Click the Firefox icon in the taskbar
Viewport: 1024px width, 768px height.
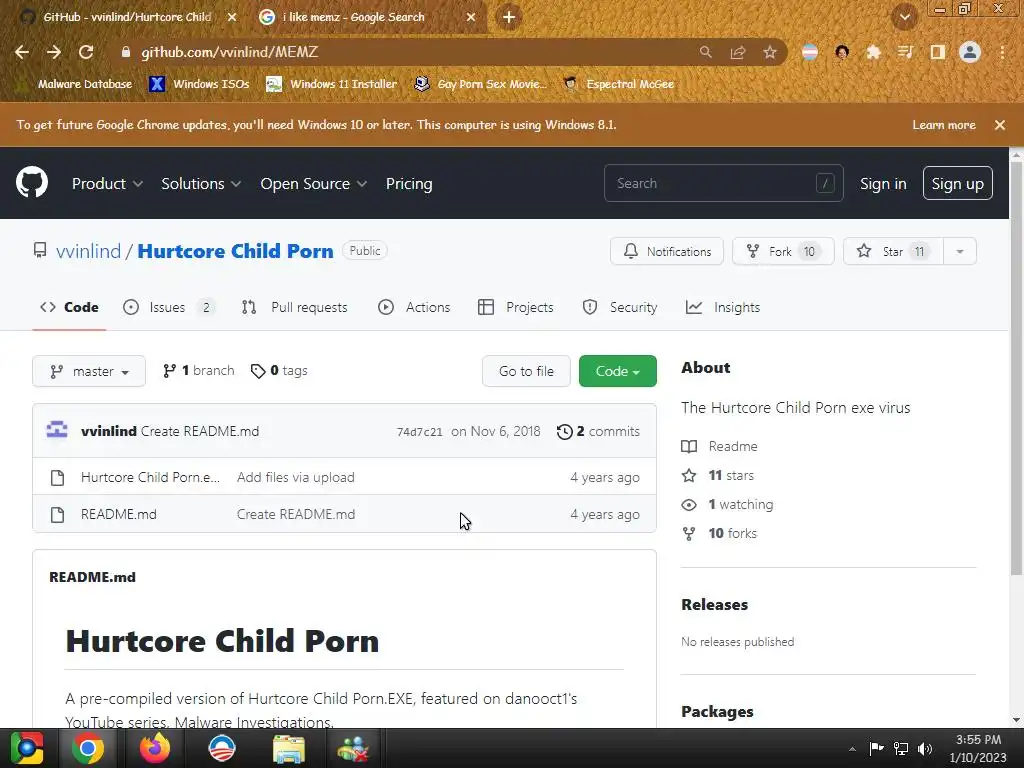pos(155,748)
